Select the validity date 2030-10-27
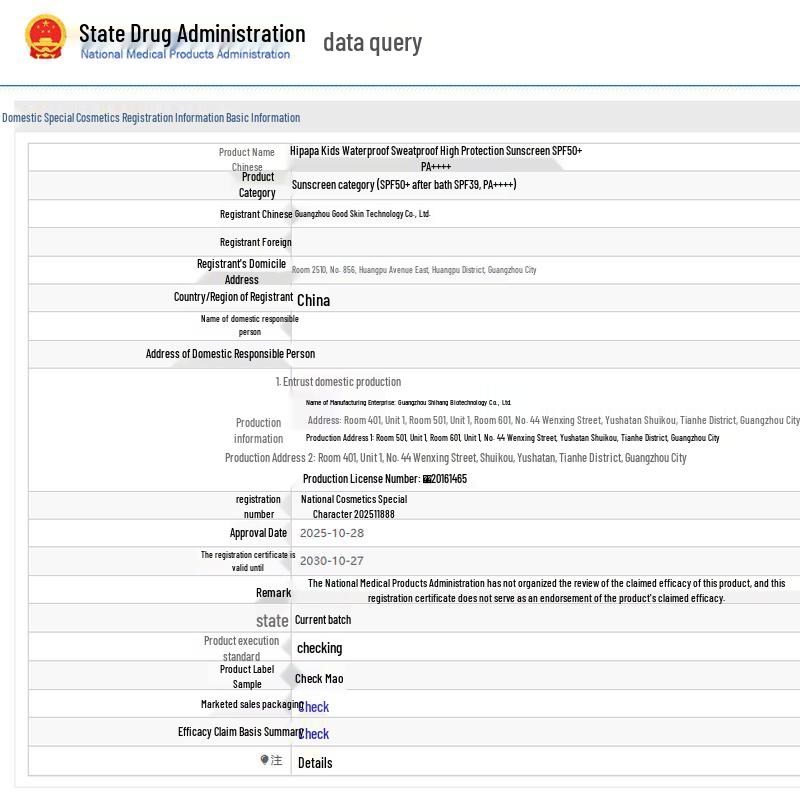Viewport: 800px width, 800px height. pyautogui.click(x=332, y=561)
